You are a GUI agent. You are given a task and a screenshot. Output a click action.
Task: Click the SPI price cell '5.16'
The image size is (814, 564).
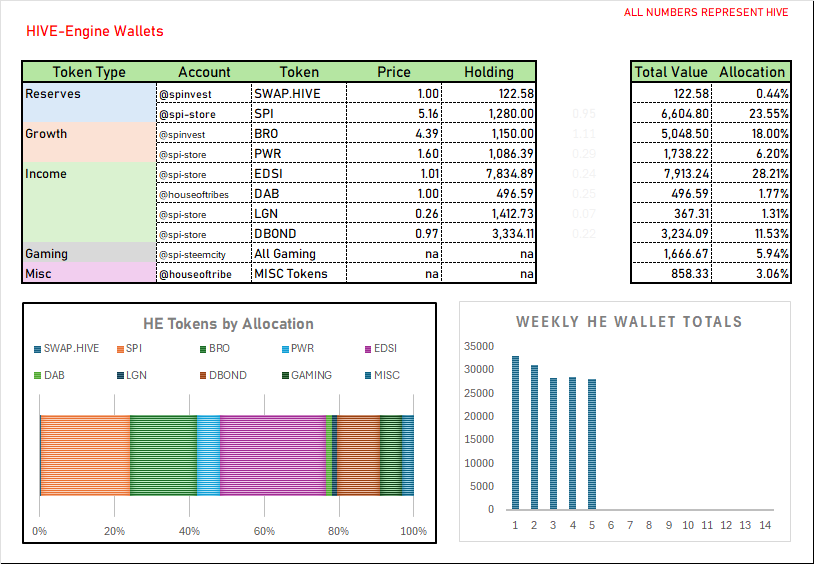(394, 114)
